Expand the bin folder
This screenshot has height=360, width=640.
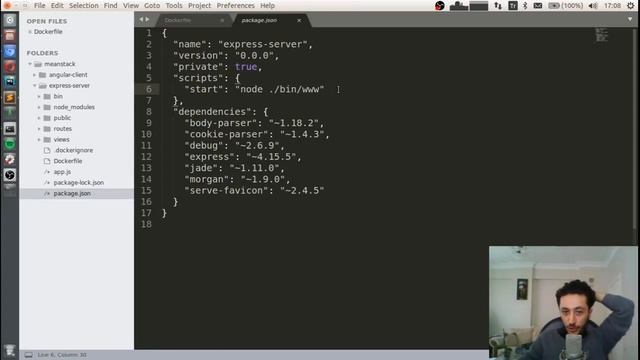[39, 97]
